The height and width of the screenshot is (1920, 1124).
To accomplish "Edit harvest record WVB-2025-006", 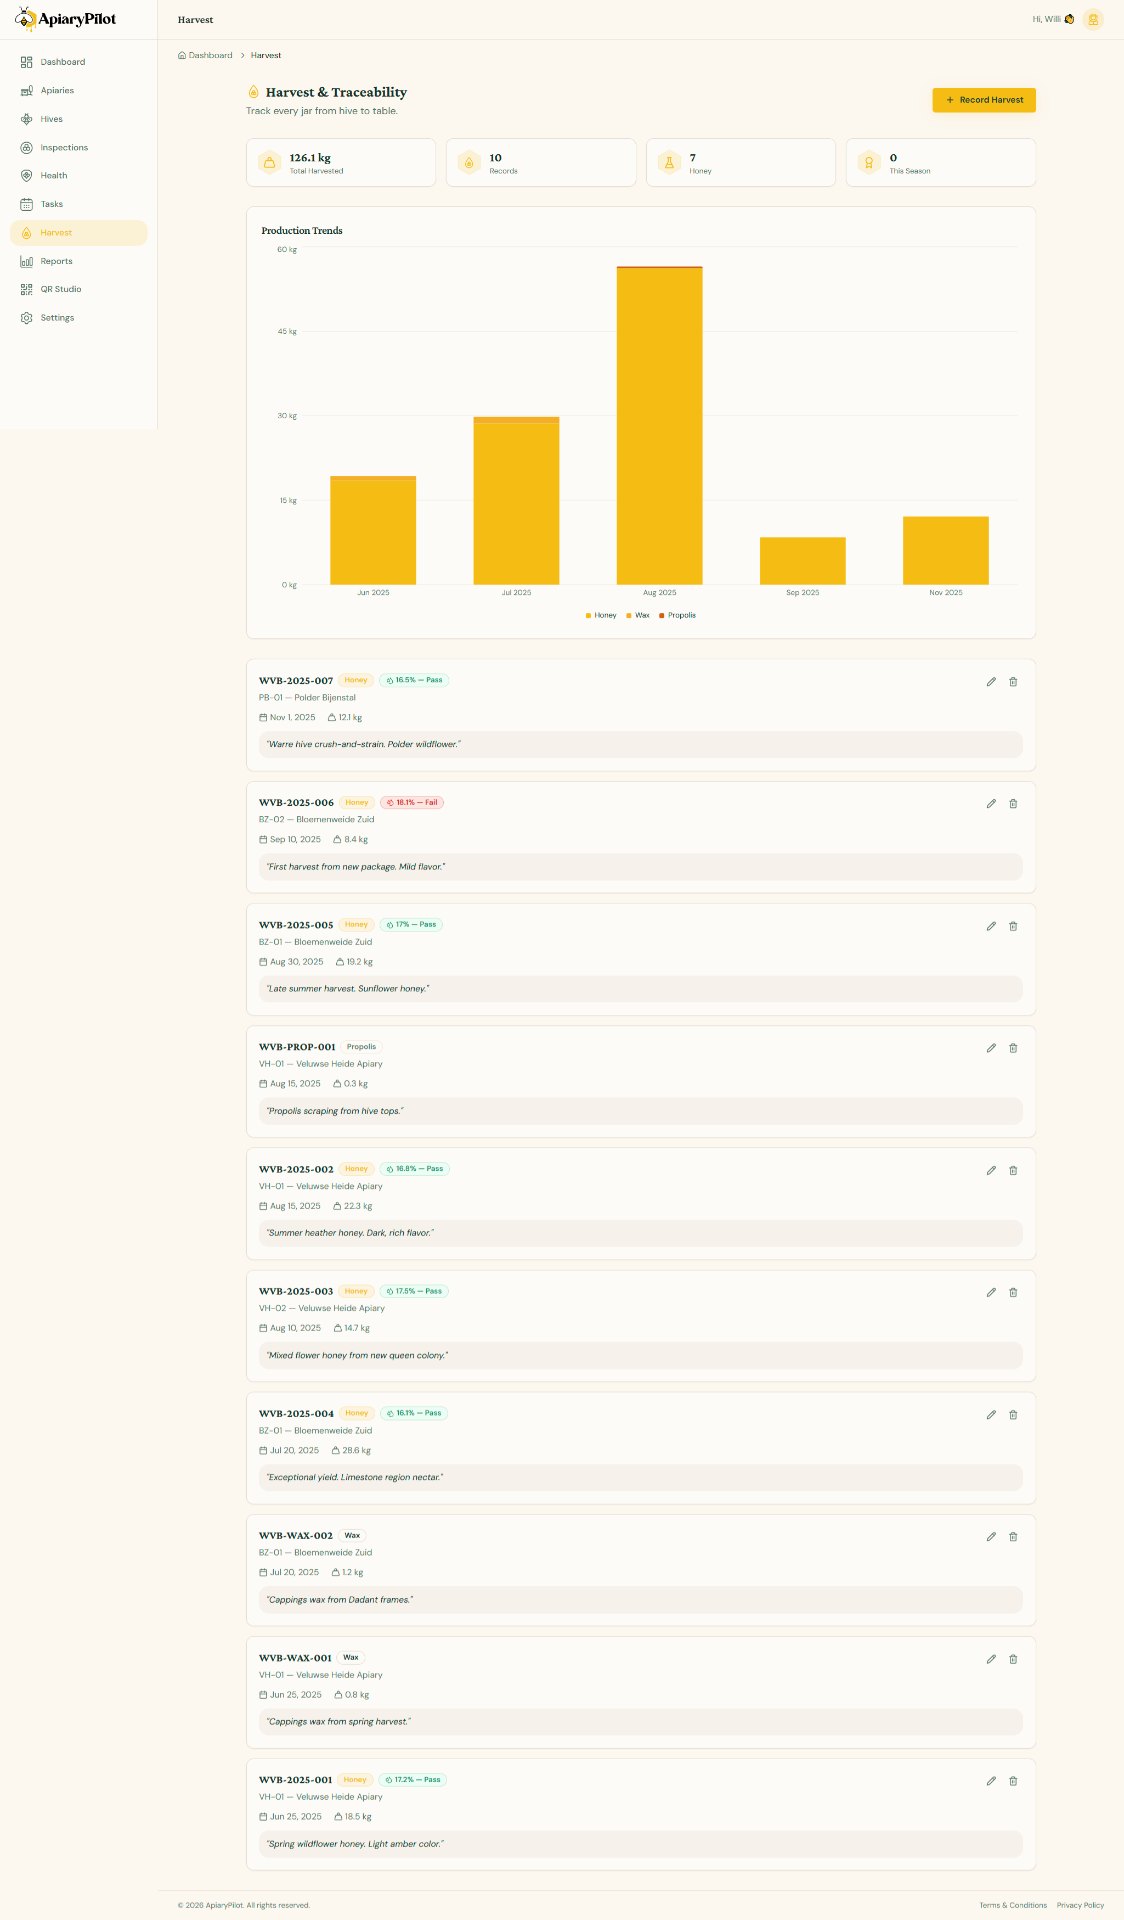I will [991, 804].
